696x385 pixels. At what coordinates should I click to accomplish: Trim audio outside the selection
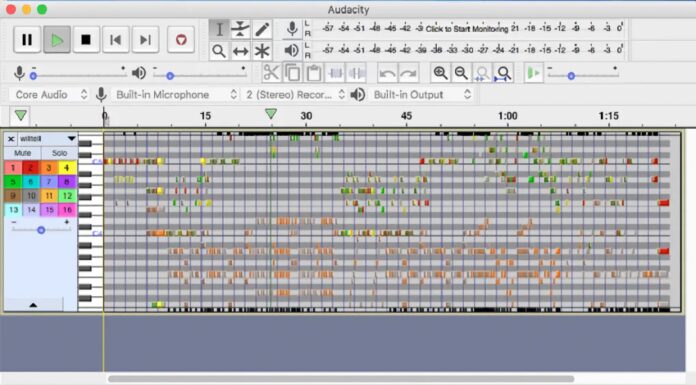(335, 73)
